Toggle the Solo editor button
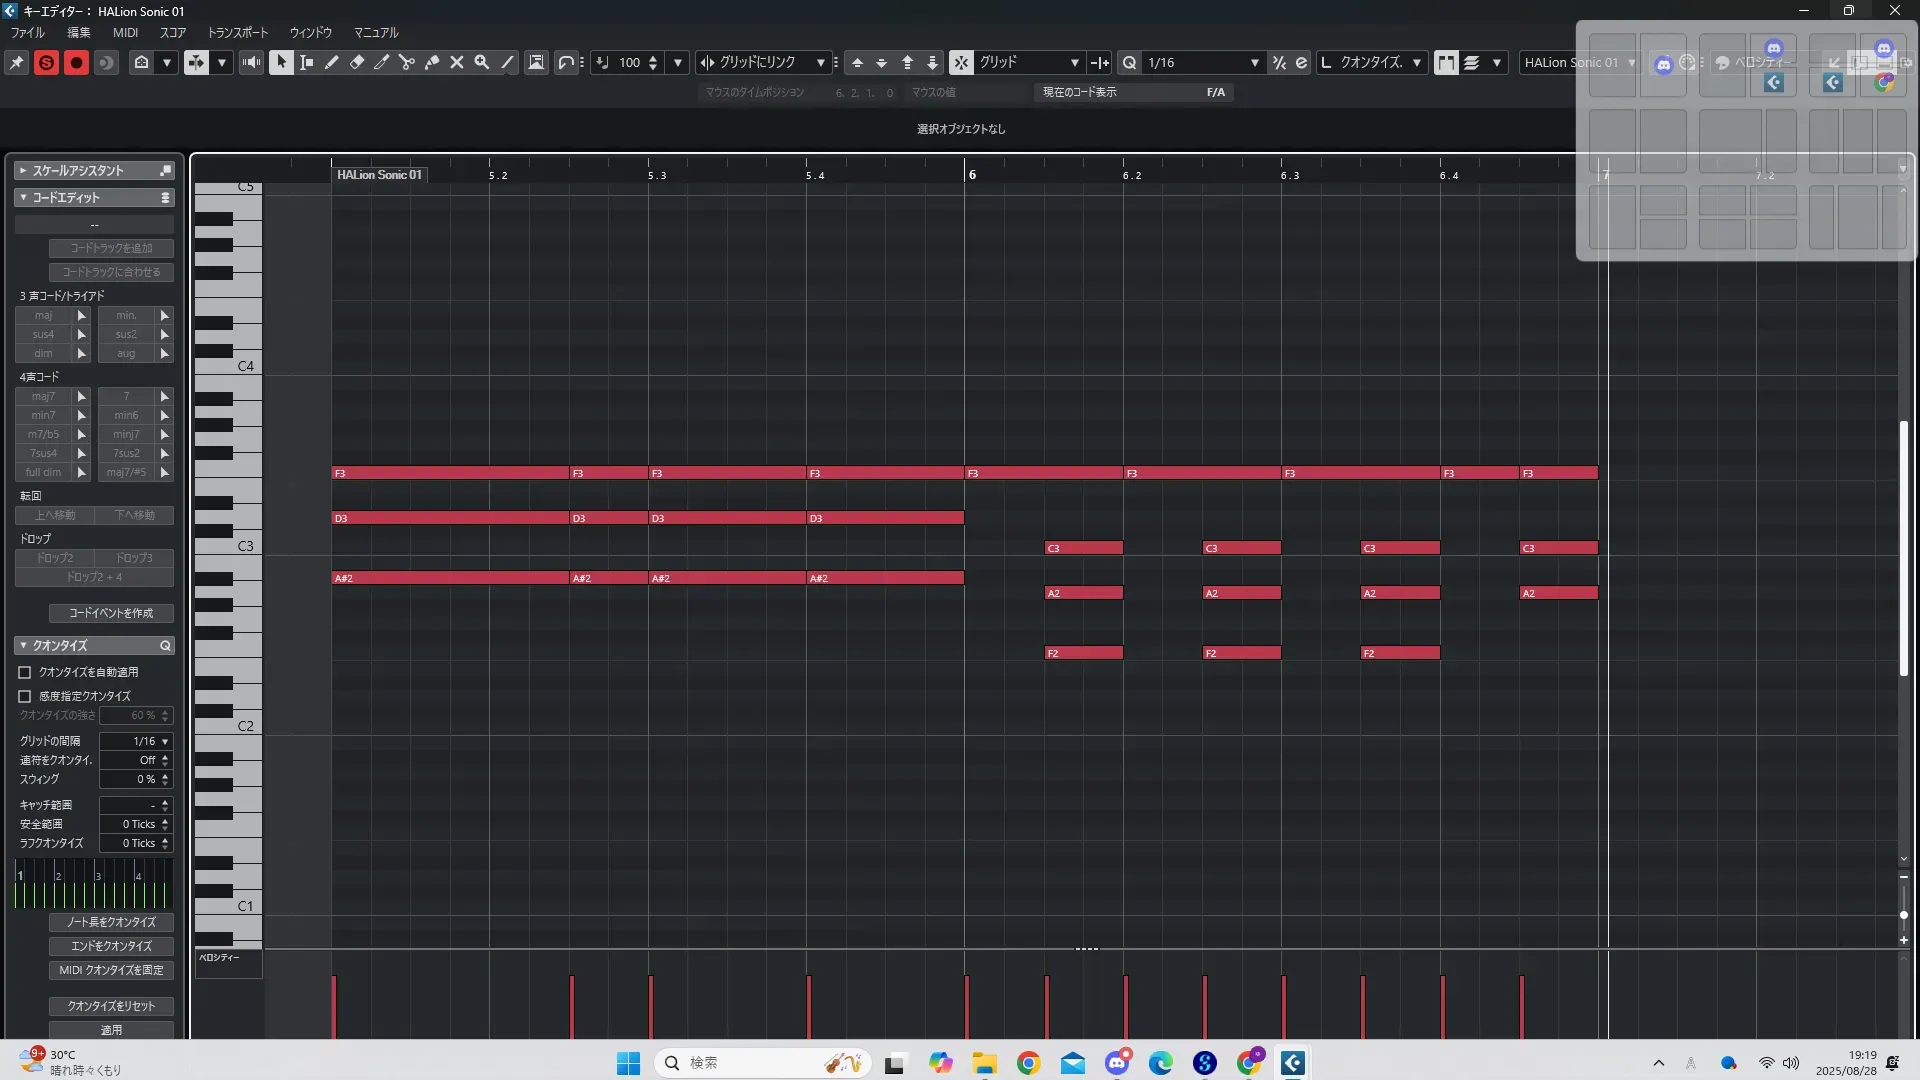Viewport: 1920px width, 1080px height. 46,62
